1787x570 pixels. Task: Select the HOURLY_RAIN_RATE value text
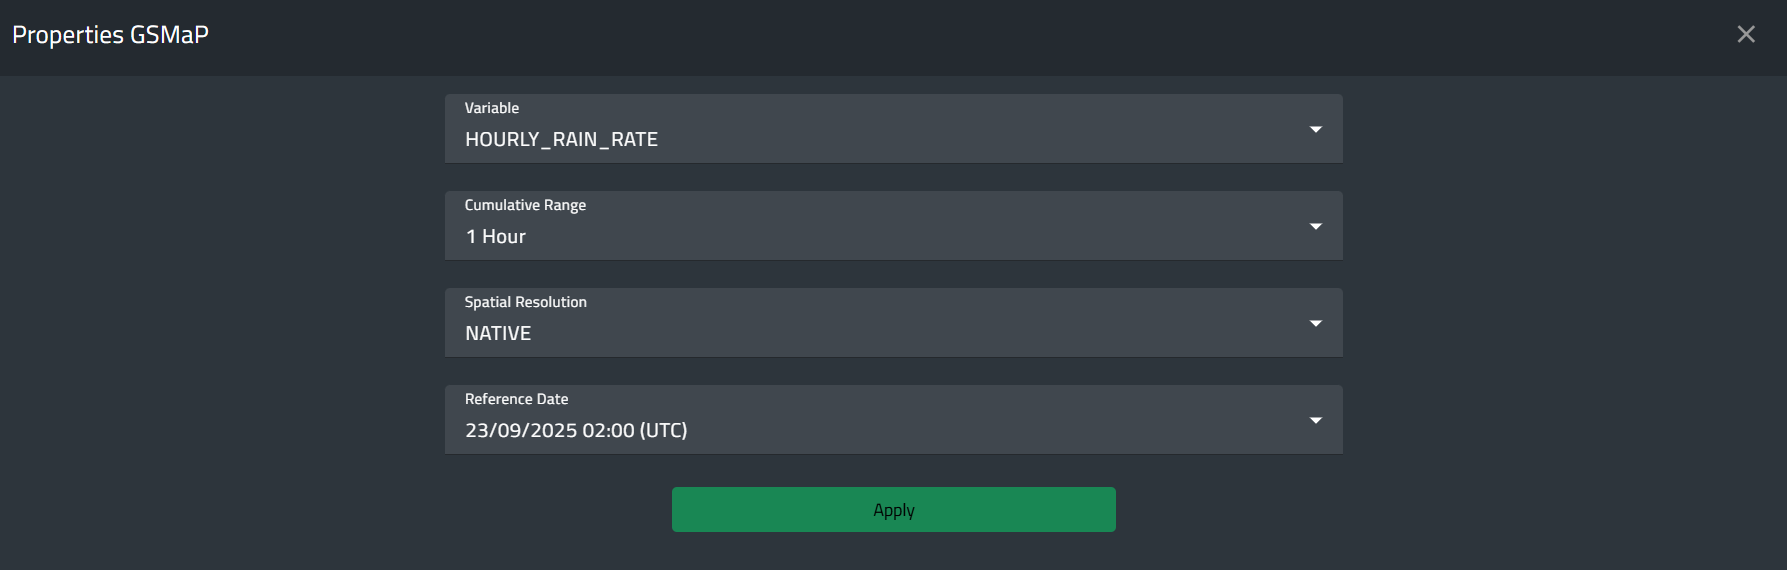(561, 140)
